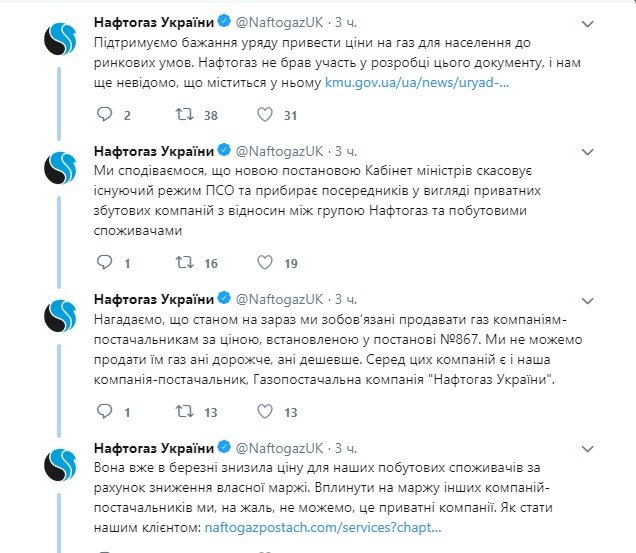Screen dimensions: 636x553
Task: Like the first tweet with 31 likes
Action: point(265,116)
